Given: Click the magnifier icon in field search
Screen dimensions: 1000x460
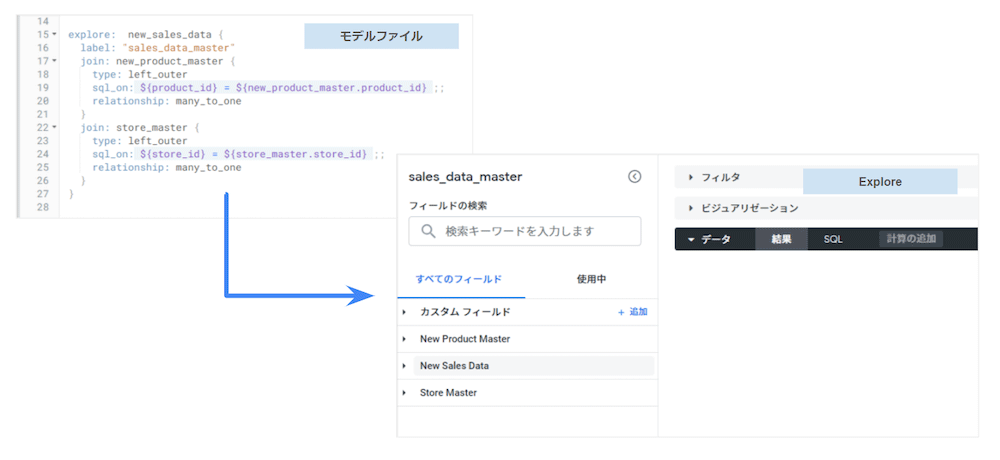Looking at the screenshot, I should coord(429,231).
